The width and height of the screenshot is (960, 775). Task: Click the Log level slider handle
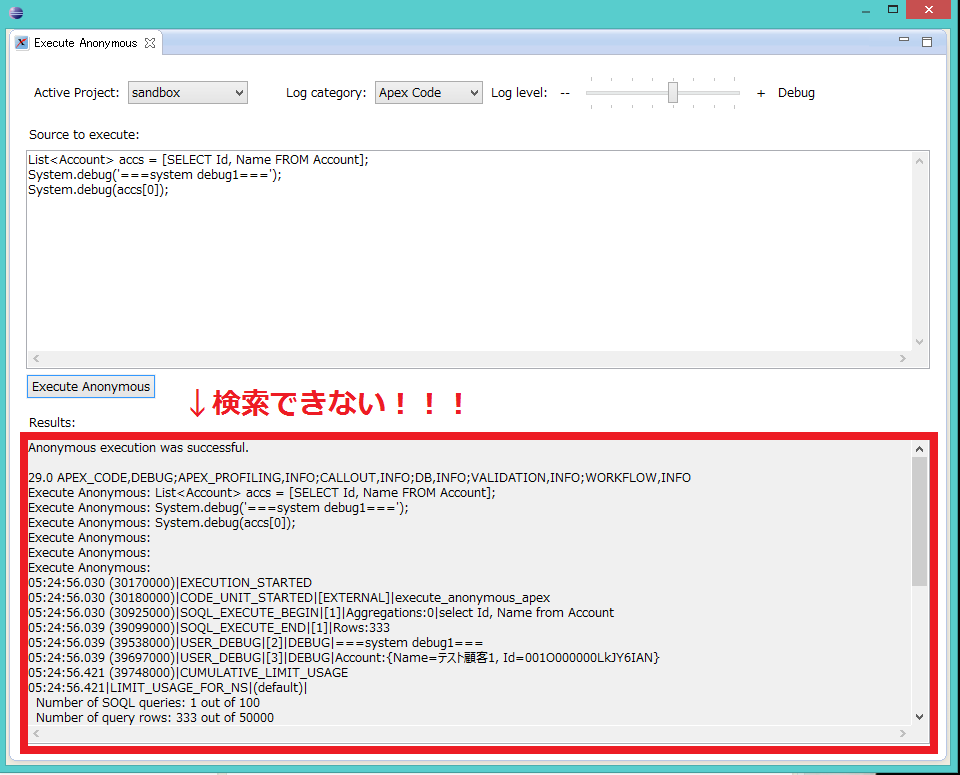(x=671, y=92)
